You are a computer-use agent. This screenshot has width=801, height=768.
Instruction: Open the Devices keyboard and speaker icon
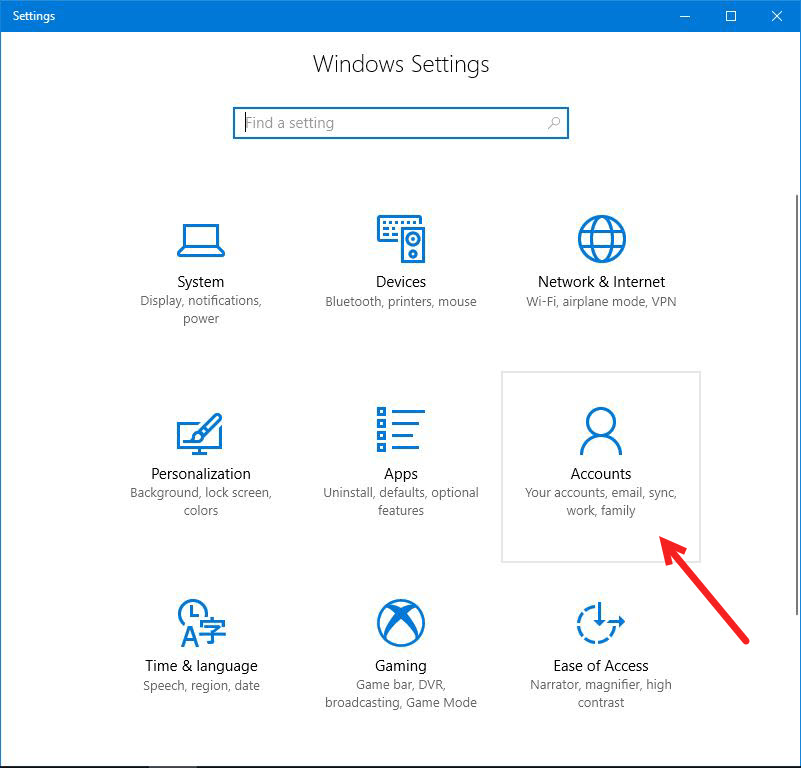401,239
